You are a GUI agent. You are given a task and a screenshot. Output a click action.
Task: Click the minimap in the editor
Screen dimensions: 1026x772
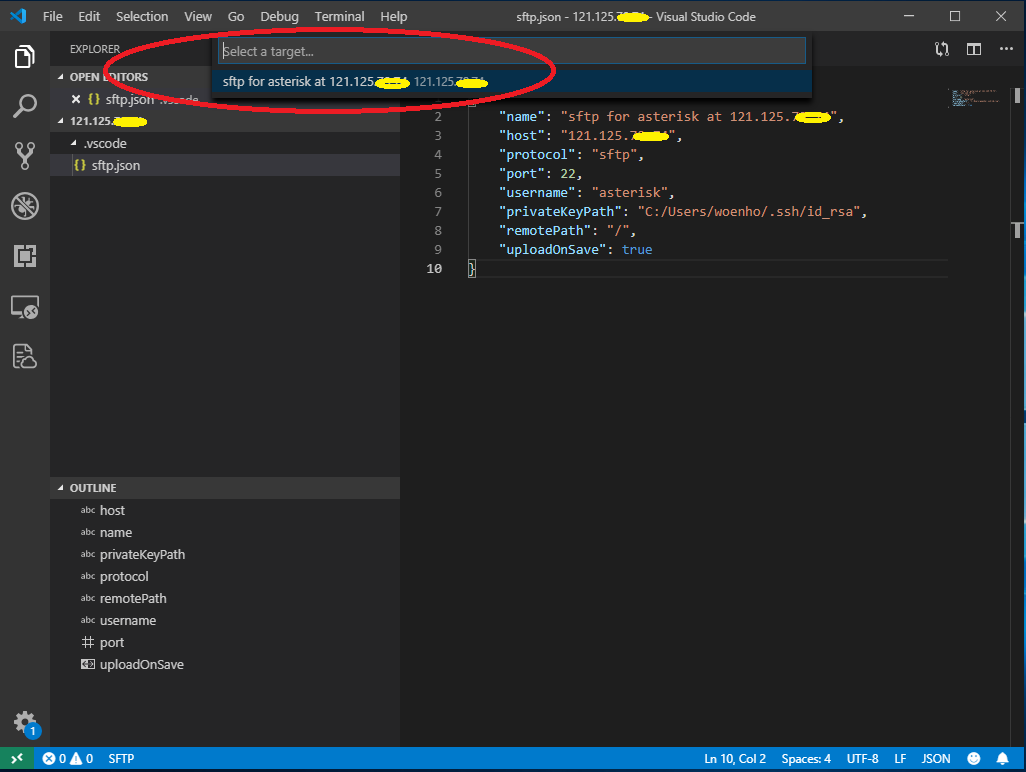point(975,98)
